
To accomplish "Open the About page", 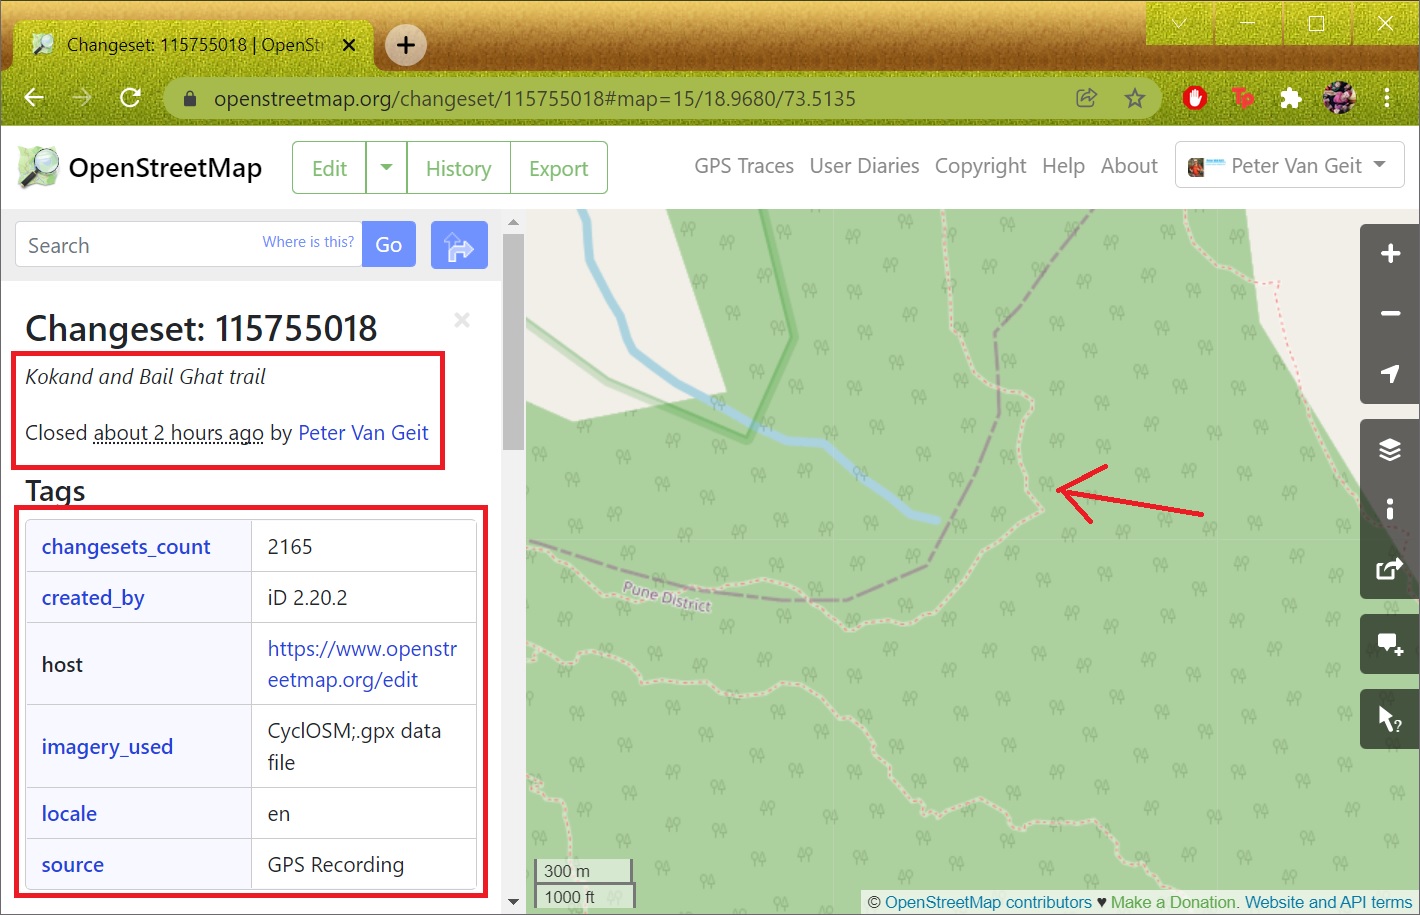I will point(1129,166).
